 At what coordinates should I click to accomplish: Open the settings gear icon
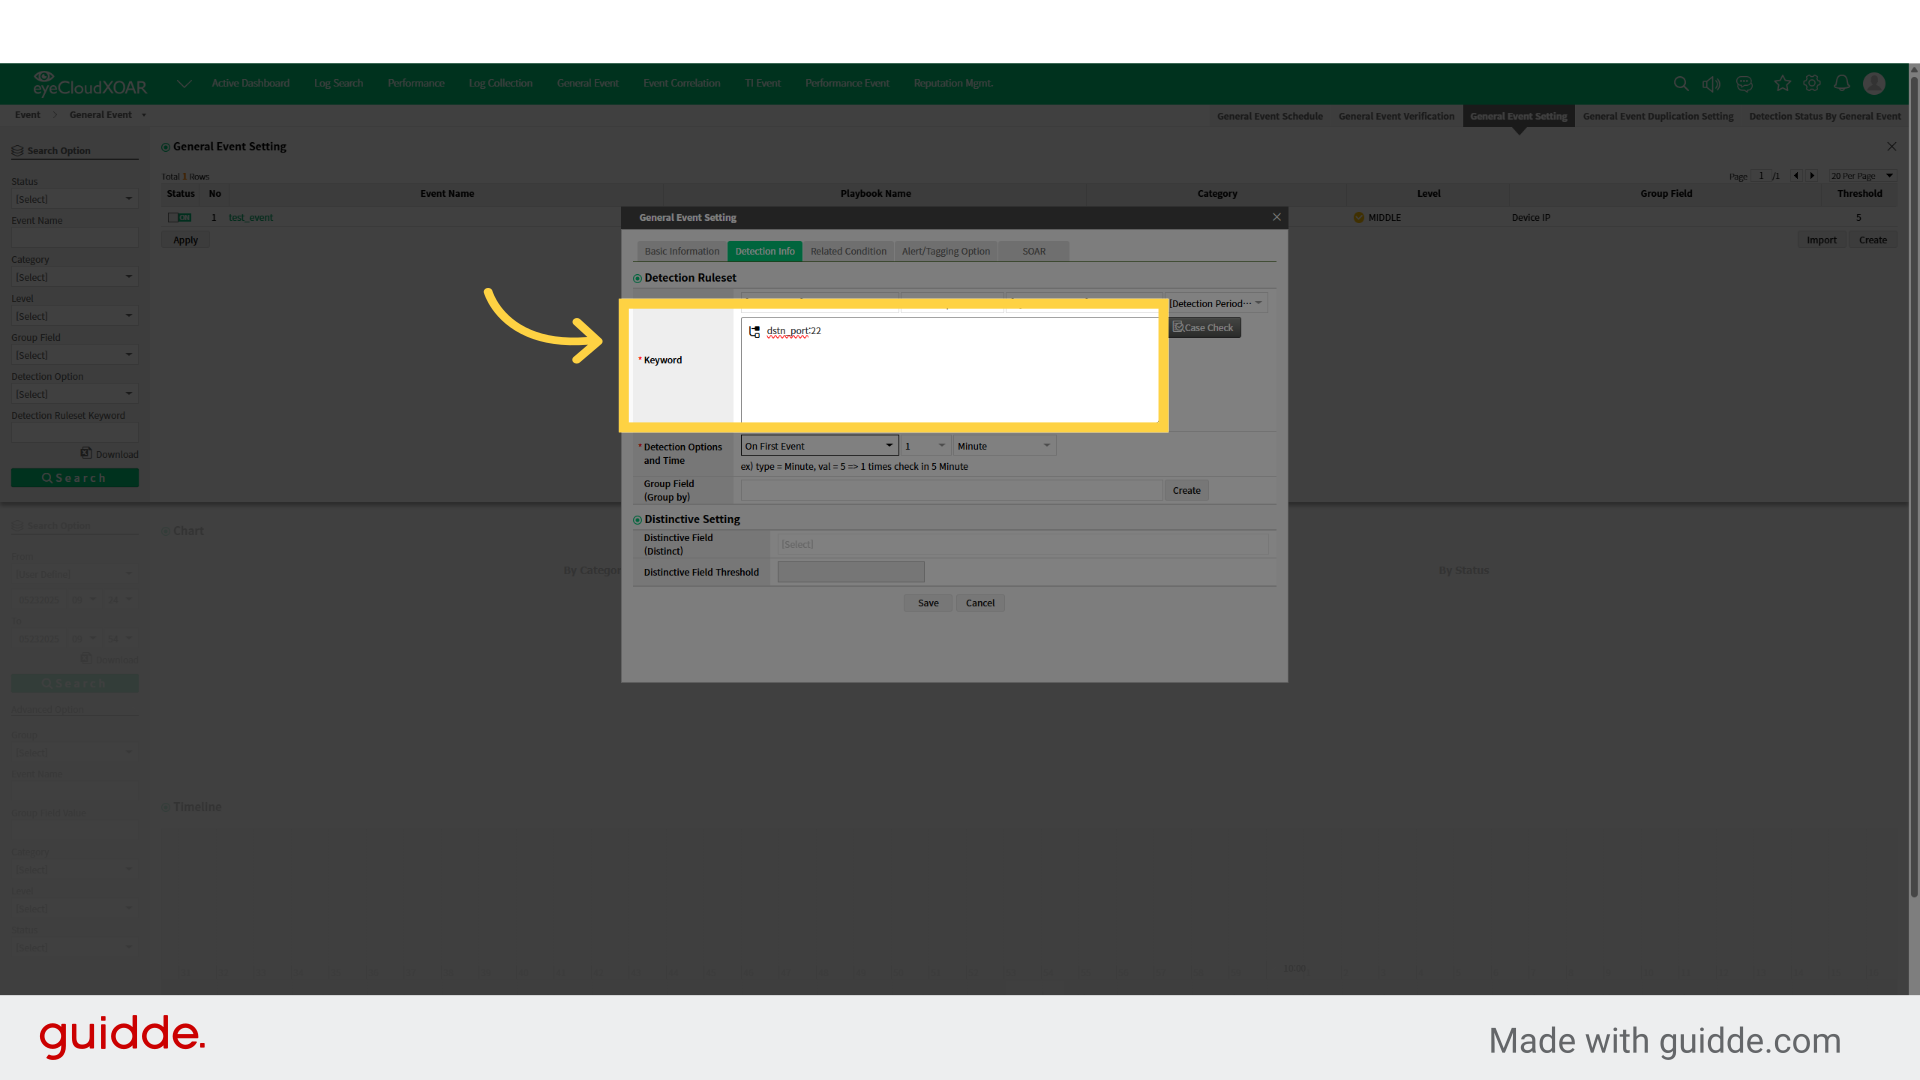pyautogui.click(x=1812, y=84)
